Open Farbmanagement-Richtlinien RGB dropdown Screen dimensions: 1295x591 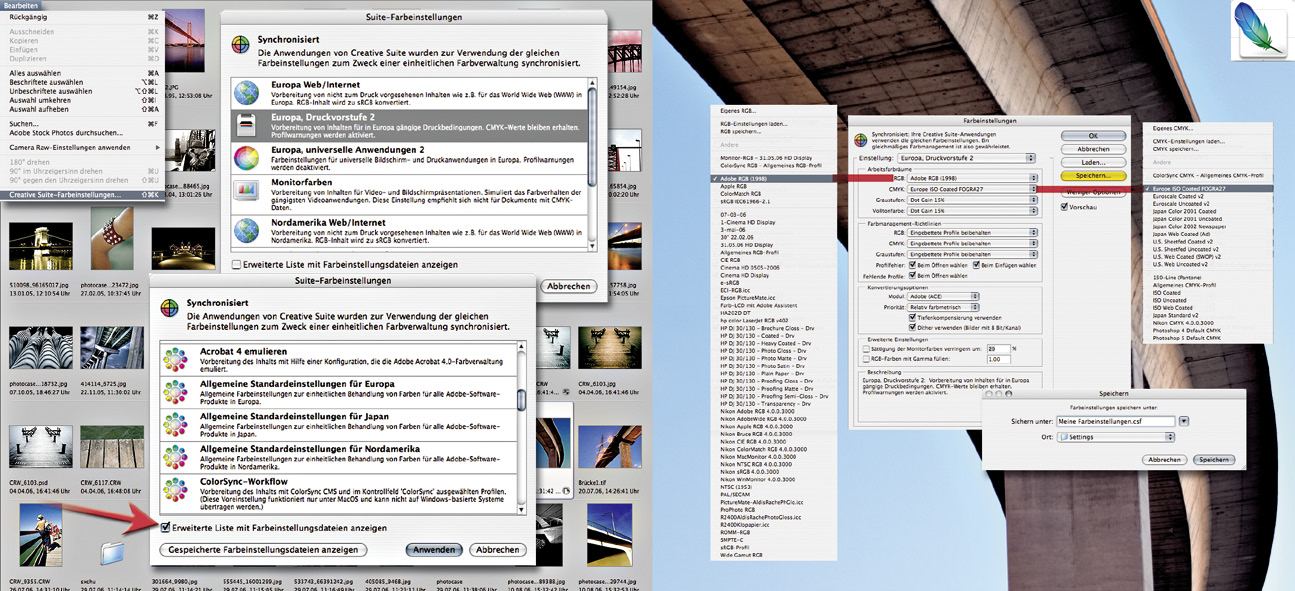click(973, 232)
